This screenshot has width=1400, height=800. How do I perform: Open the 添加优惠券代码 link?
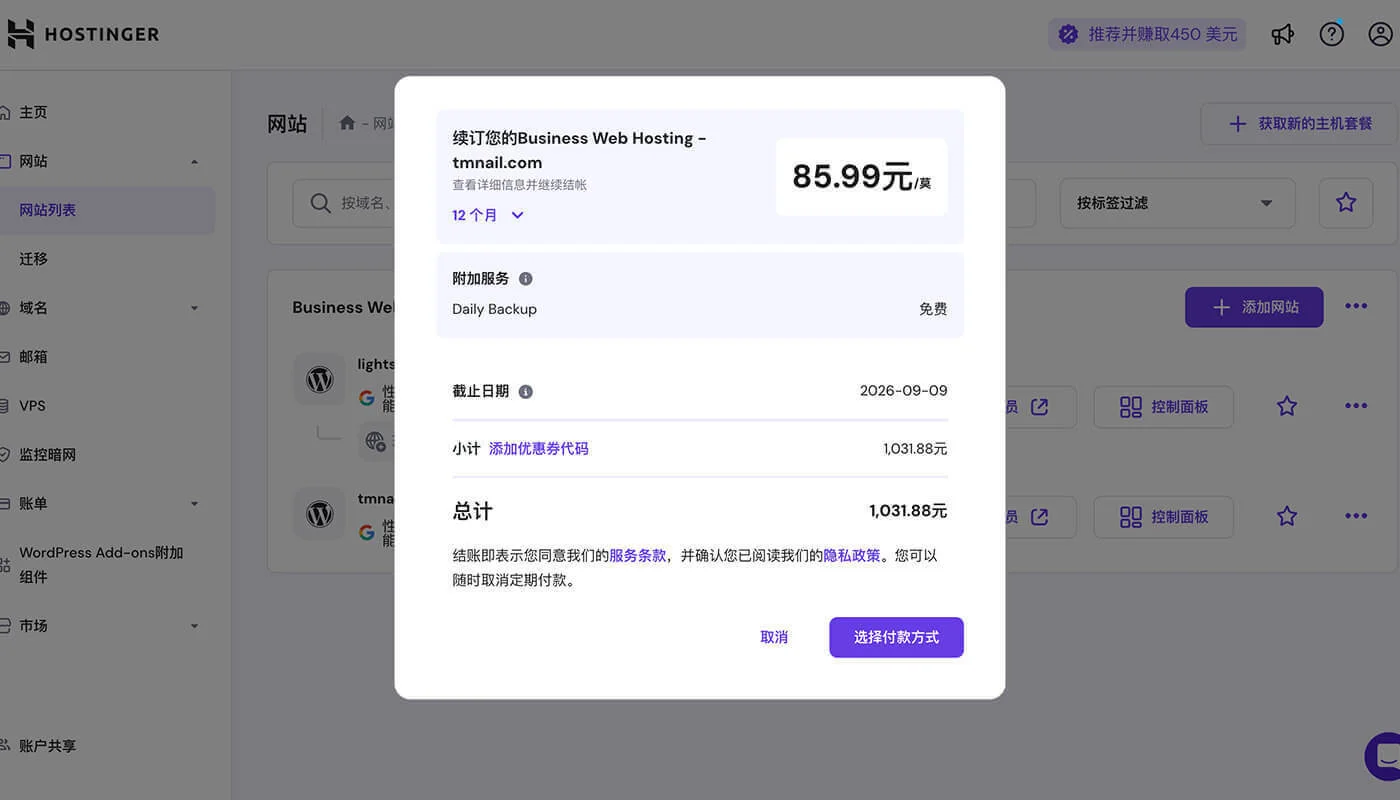click(x=540, y=448)
